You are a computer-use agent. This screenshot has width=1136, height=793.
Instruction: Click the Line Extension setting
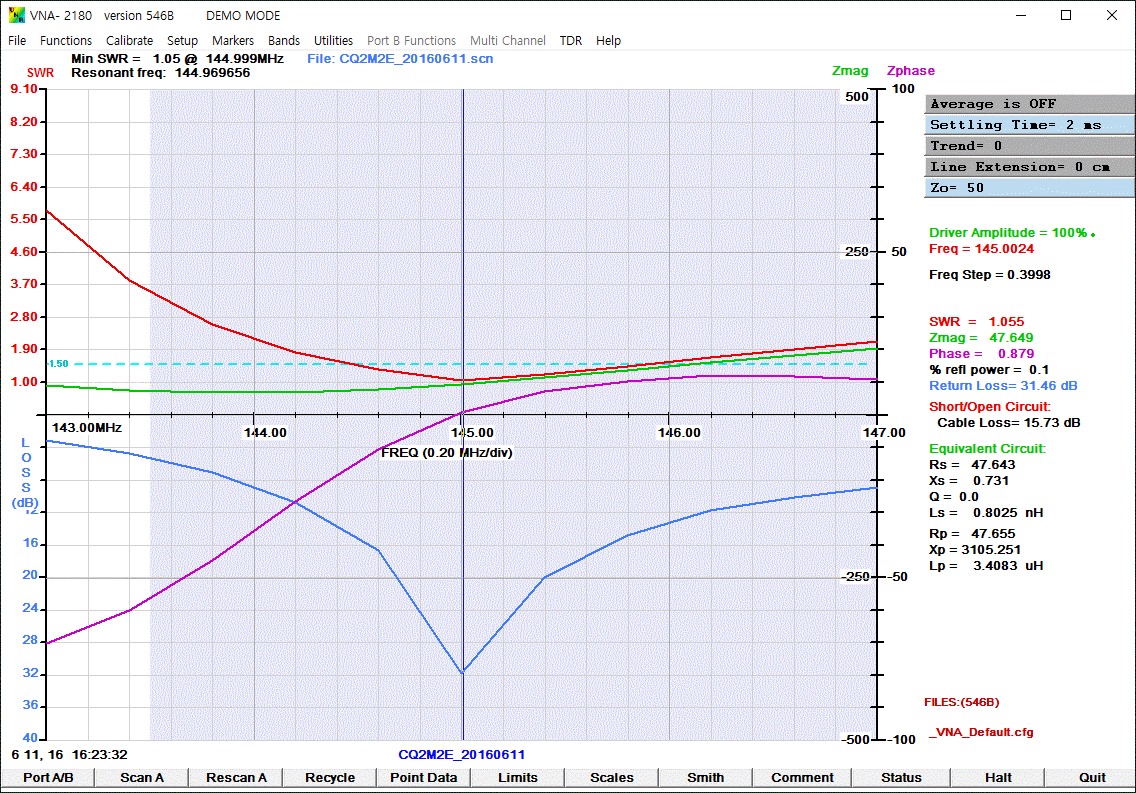pyautogui.click(x=1030, y=167)
